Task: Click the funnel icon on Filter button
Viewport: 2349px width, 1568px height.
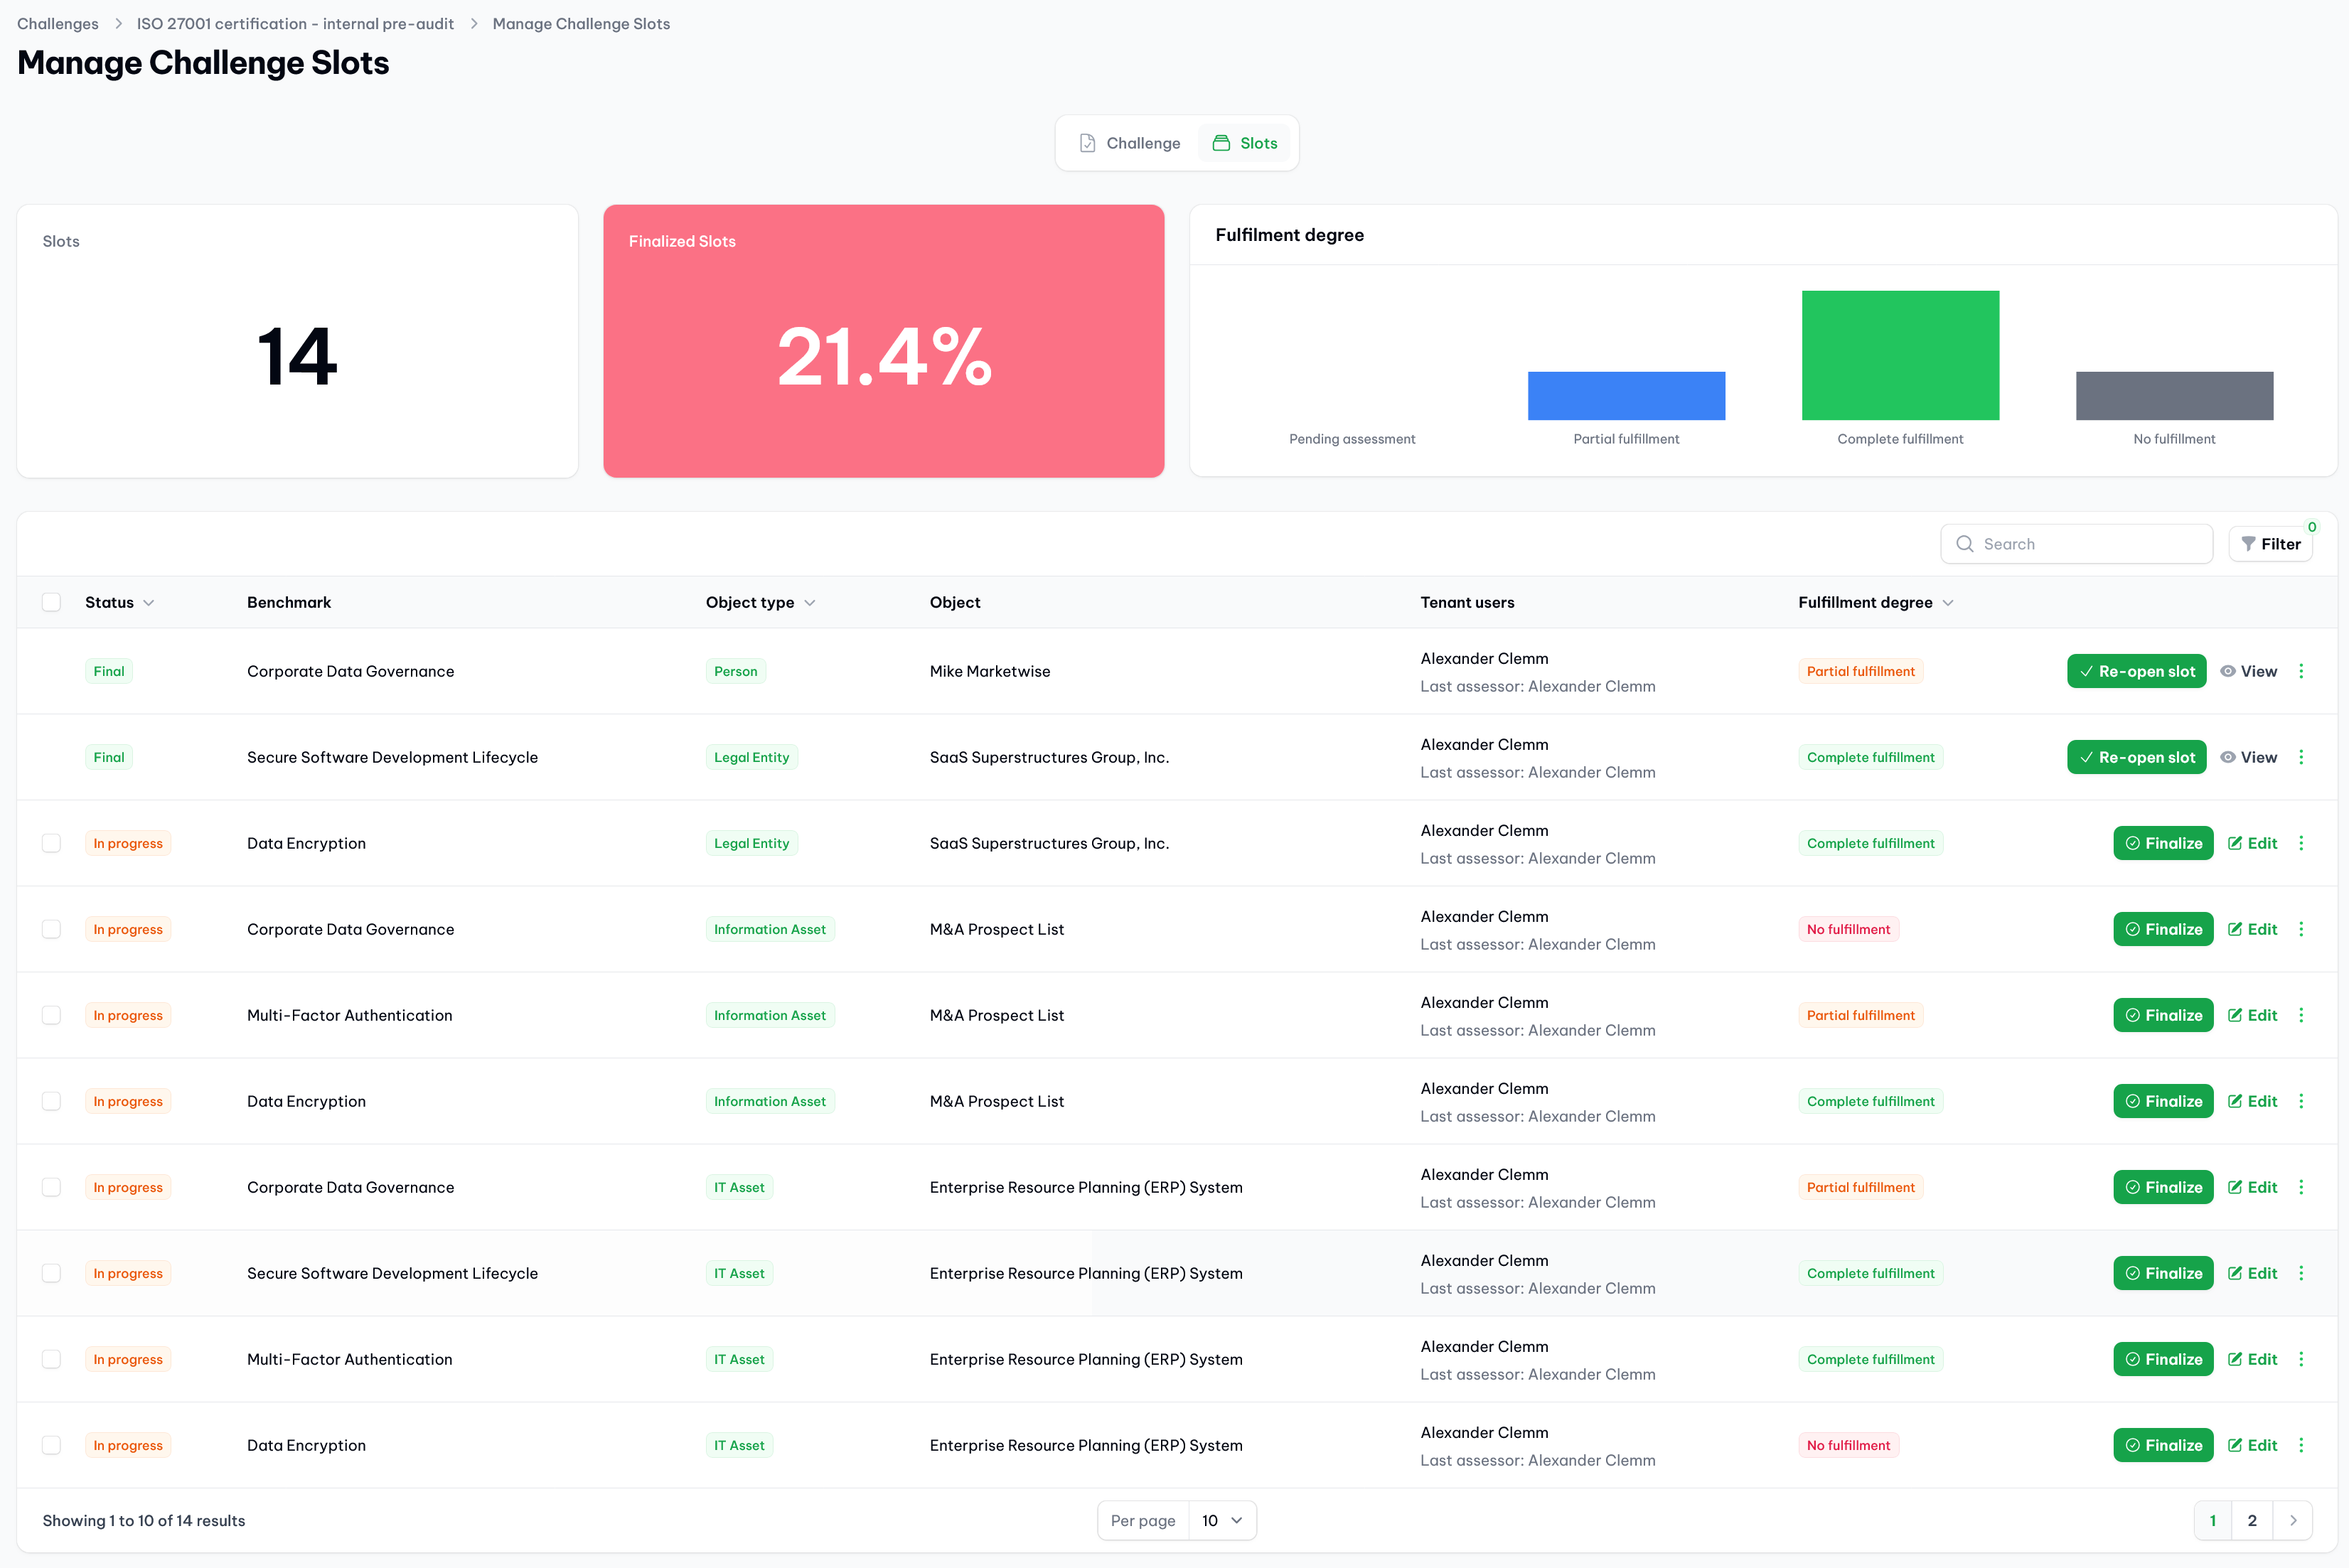Action: pos(2248,544)
